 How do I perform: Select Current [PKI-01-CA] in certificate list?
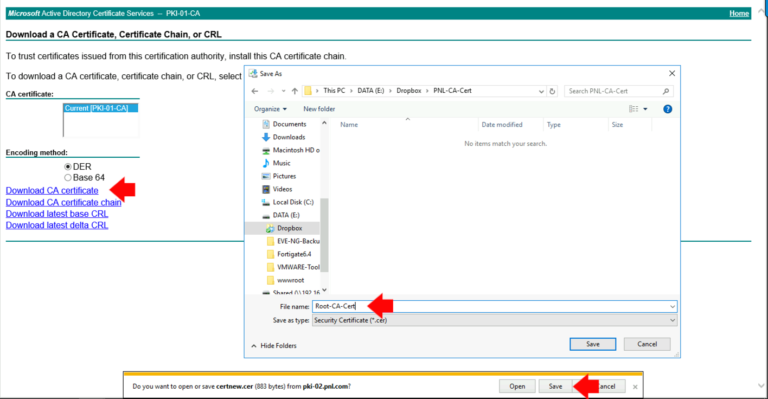[100, 108]
